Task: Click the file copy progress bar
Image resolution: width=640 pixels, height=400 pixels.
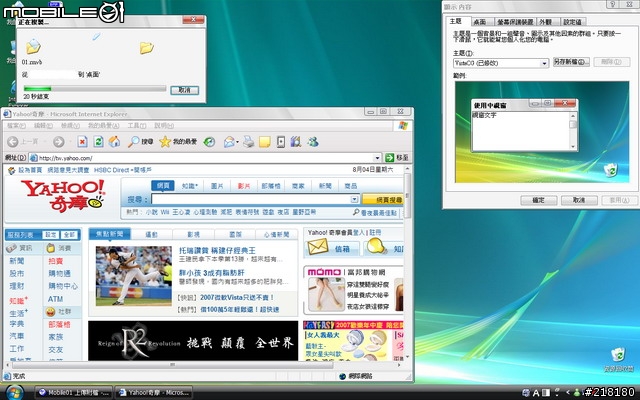Action: [x=95, y=89]
